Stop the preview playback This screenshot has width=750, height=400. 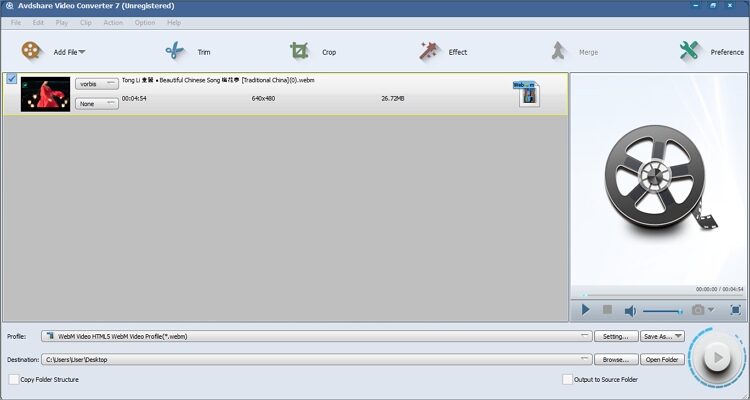click(x=607, y=310)
